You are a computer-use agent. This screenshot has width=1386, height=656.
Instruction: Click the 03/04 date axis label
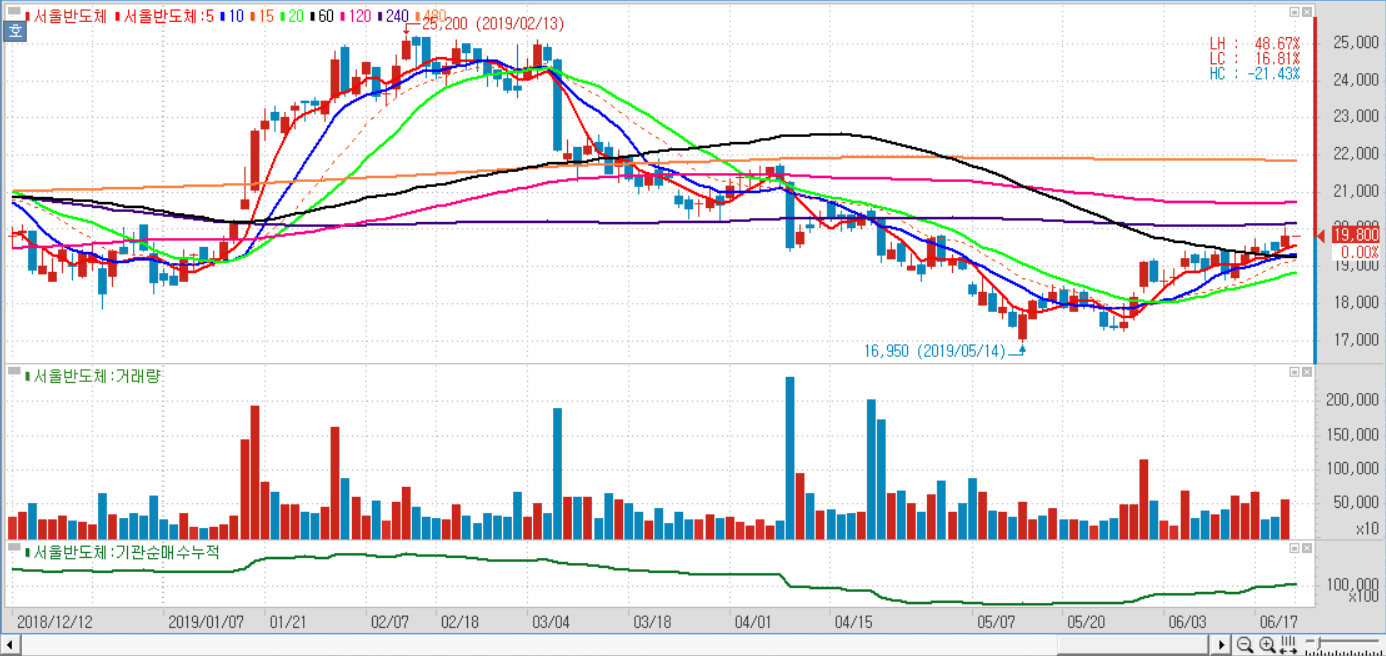click(x=551, y=621)
